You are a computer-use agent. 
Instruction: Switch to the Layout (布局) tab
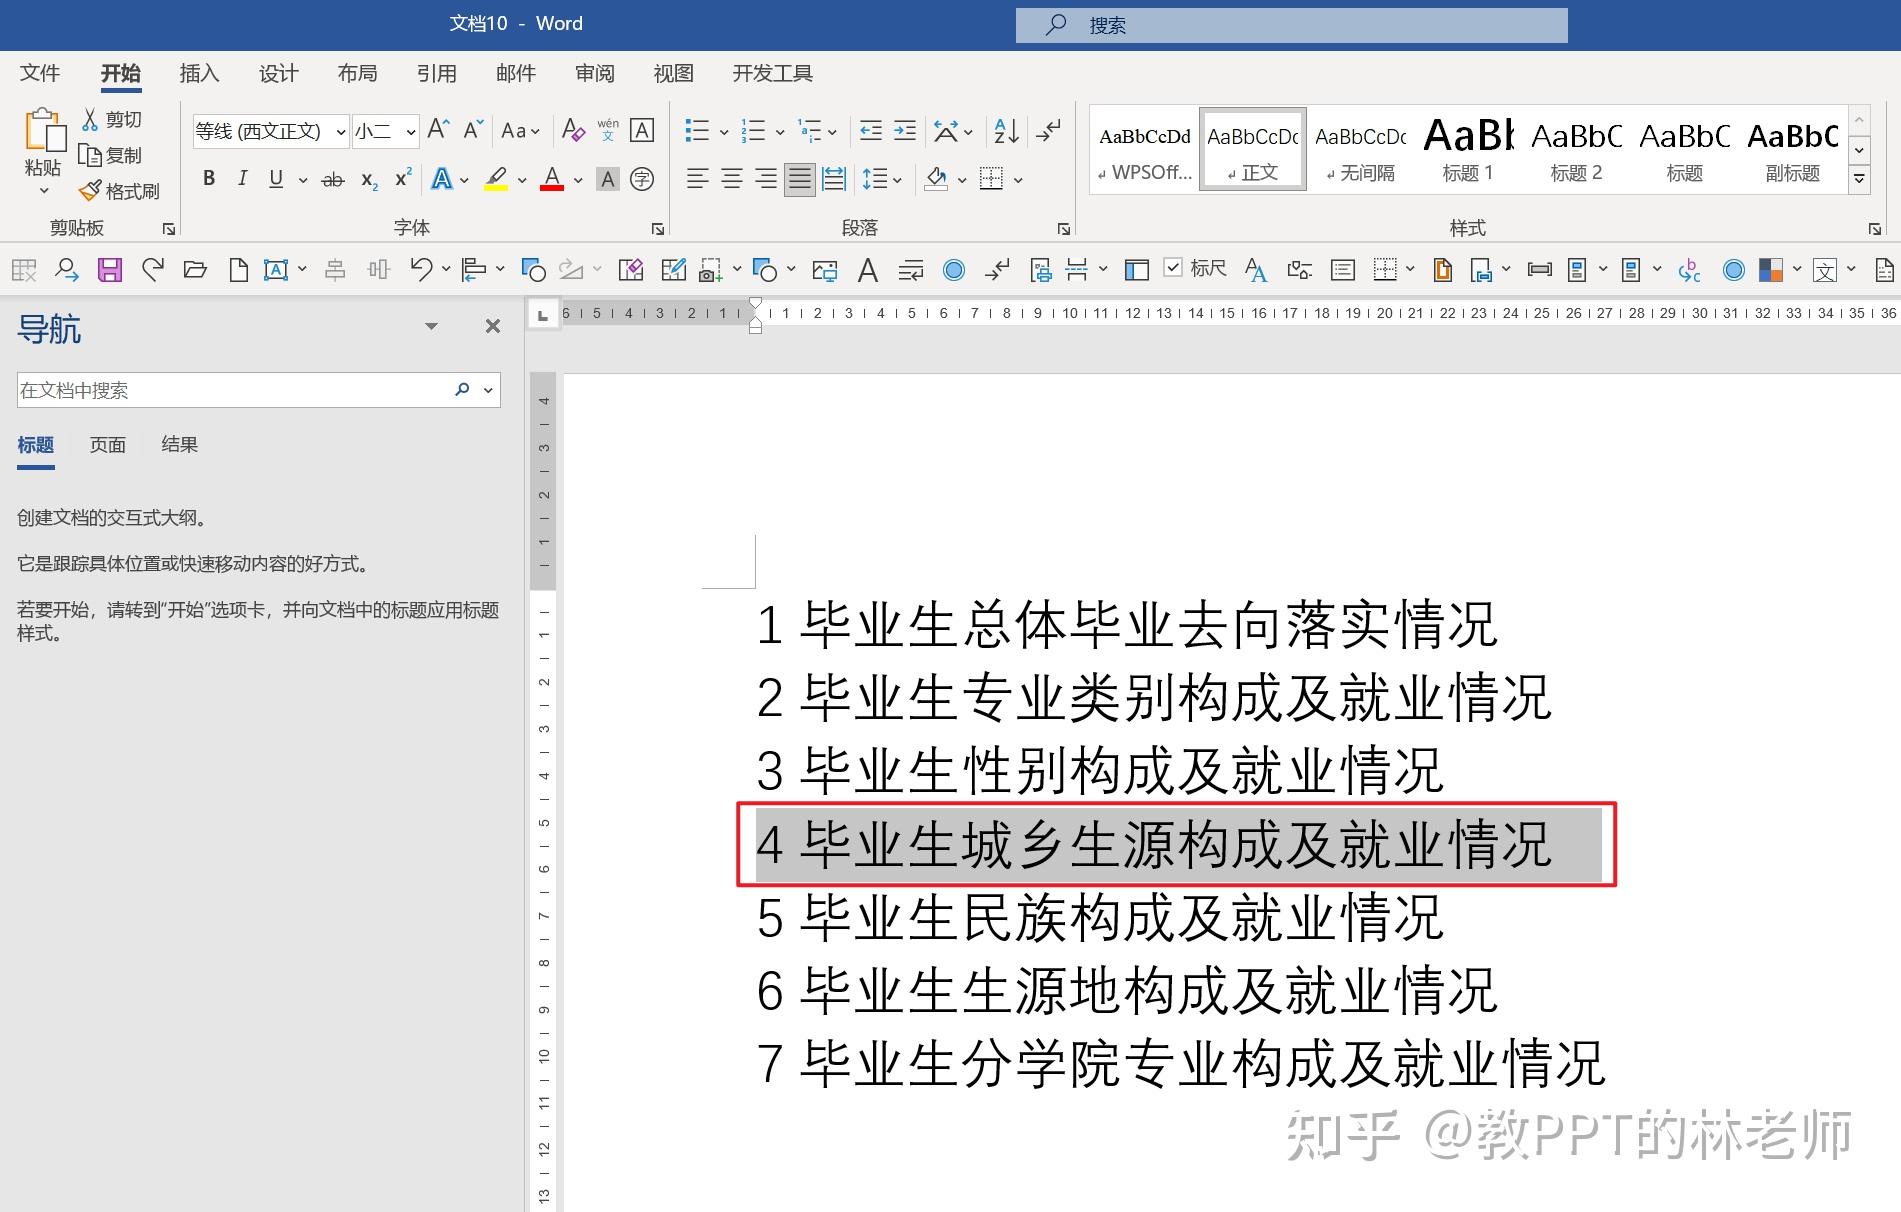coord(357,73)
